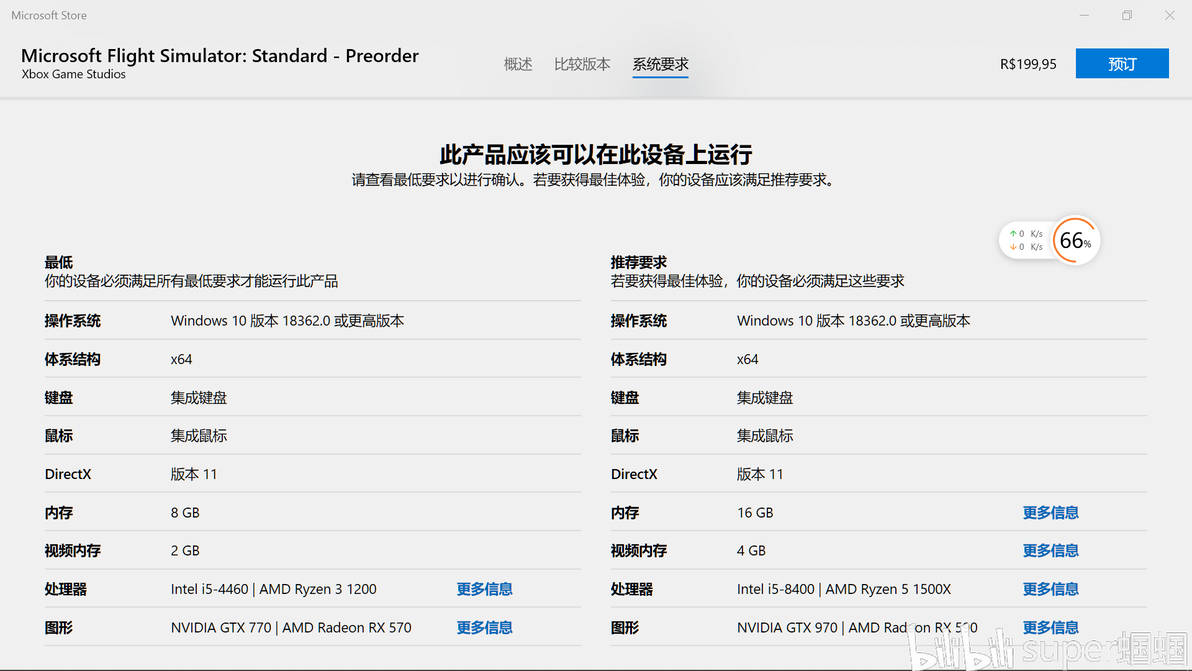Minimize the Microsoft Store window

click(1084, 15)
